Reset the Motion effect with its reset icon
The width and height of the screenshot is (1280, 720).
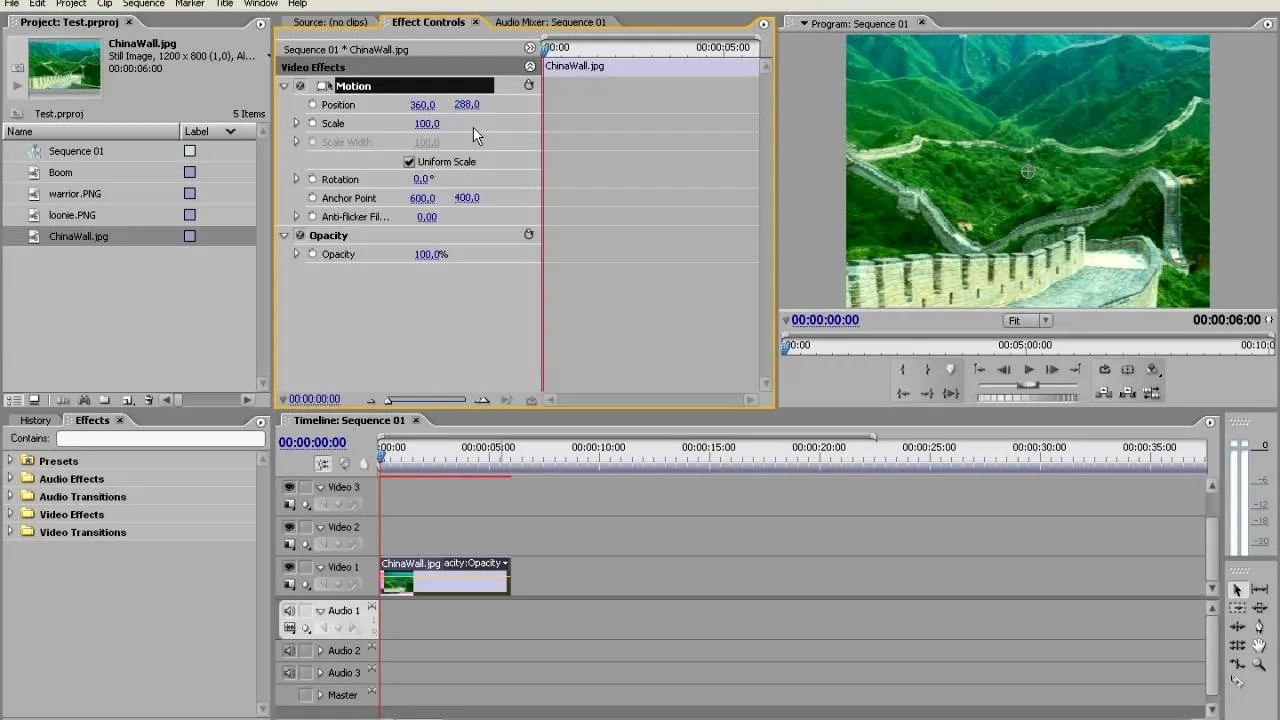pyautogui.click(x=529, y=85)
